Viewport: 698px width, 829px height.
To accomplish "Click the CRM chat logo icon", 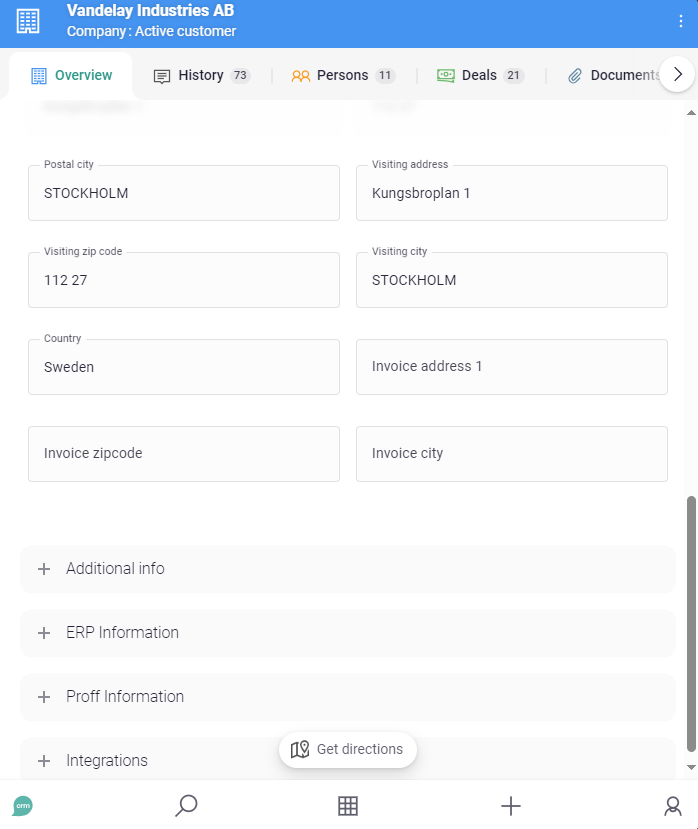I will pos(22,805).
